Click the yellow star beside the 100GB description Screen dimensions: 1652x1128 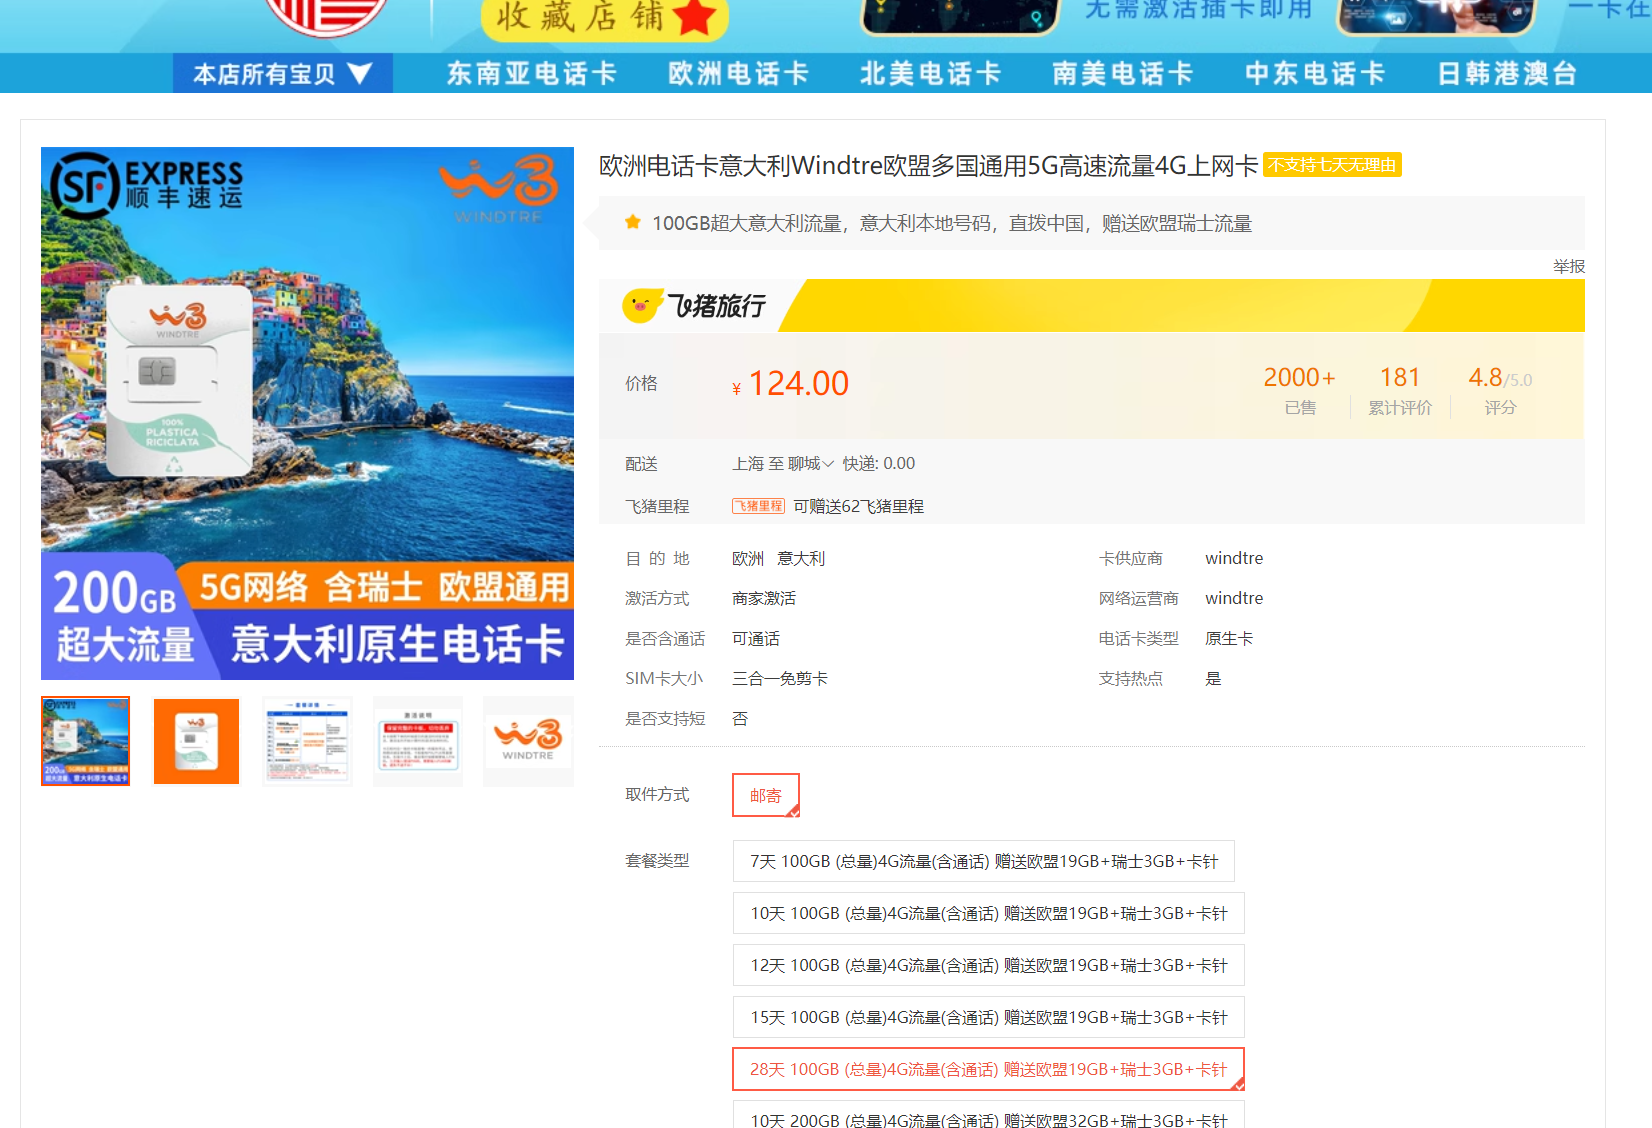click(632, 222)
